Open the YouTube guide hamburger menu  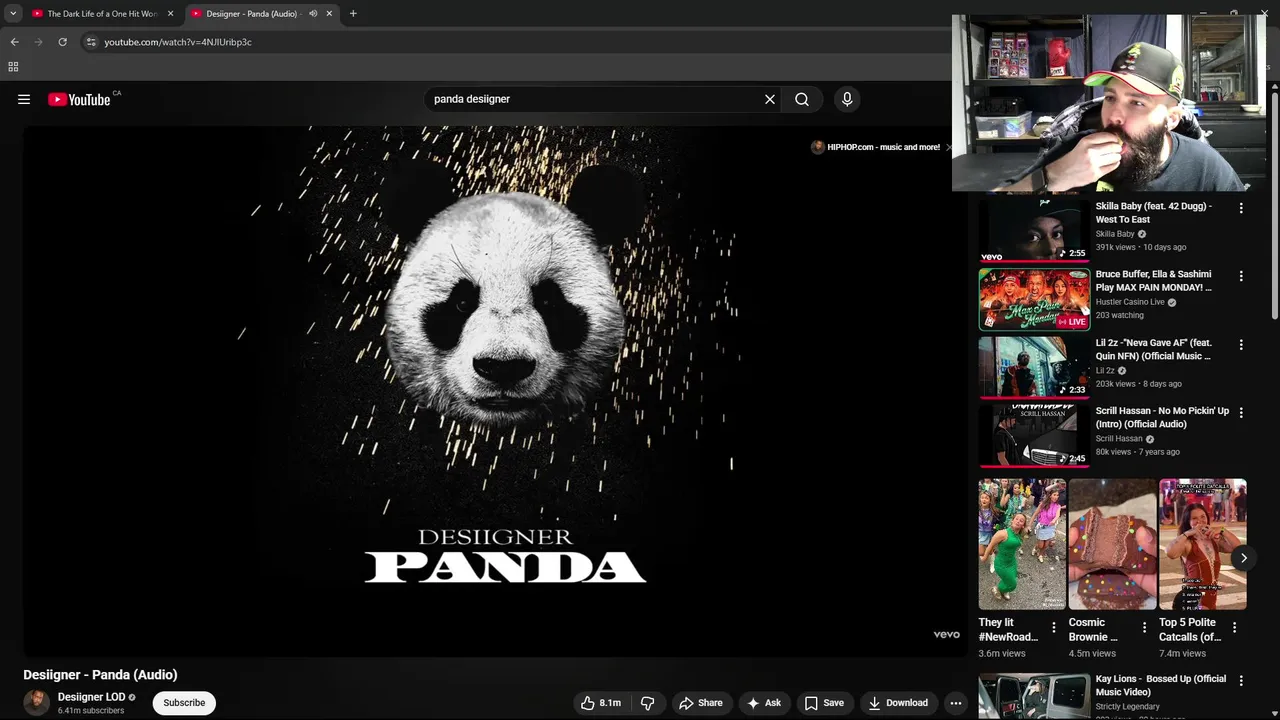[24, 99]
